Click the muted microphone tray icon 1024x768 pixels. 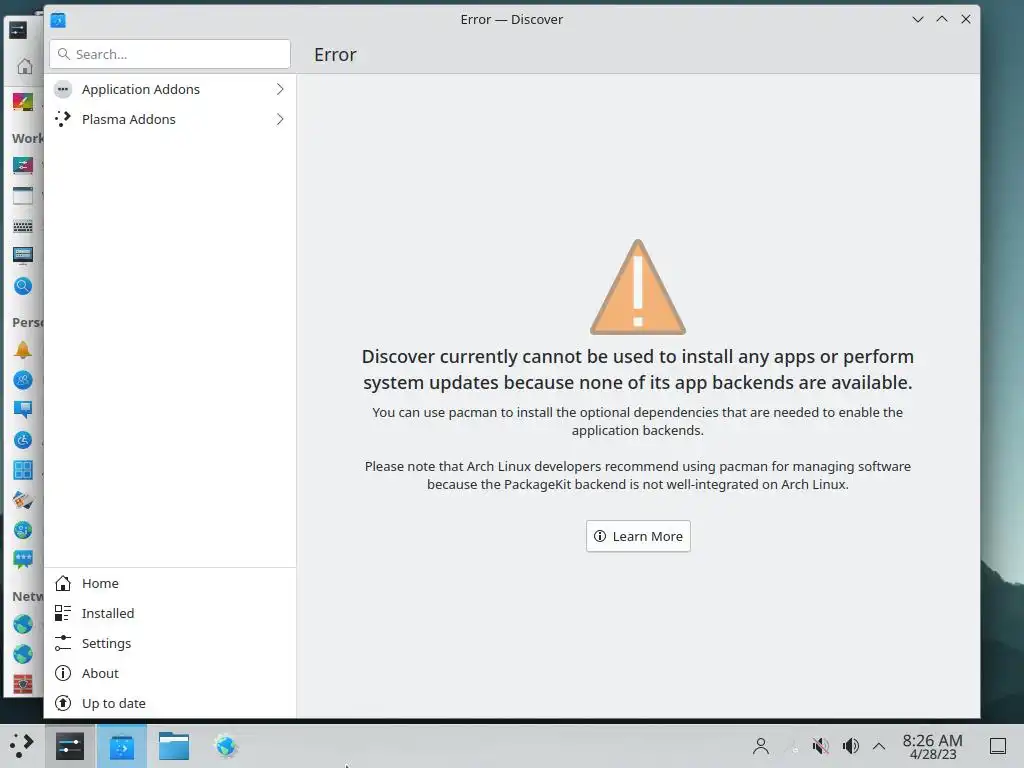click(x=820, y=746)
